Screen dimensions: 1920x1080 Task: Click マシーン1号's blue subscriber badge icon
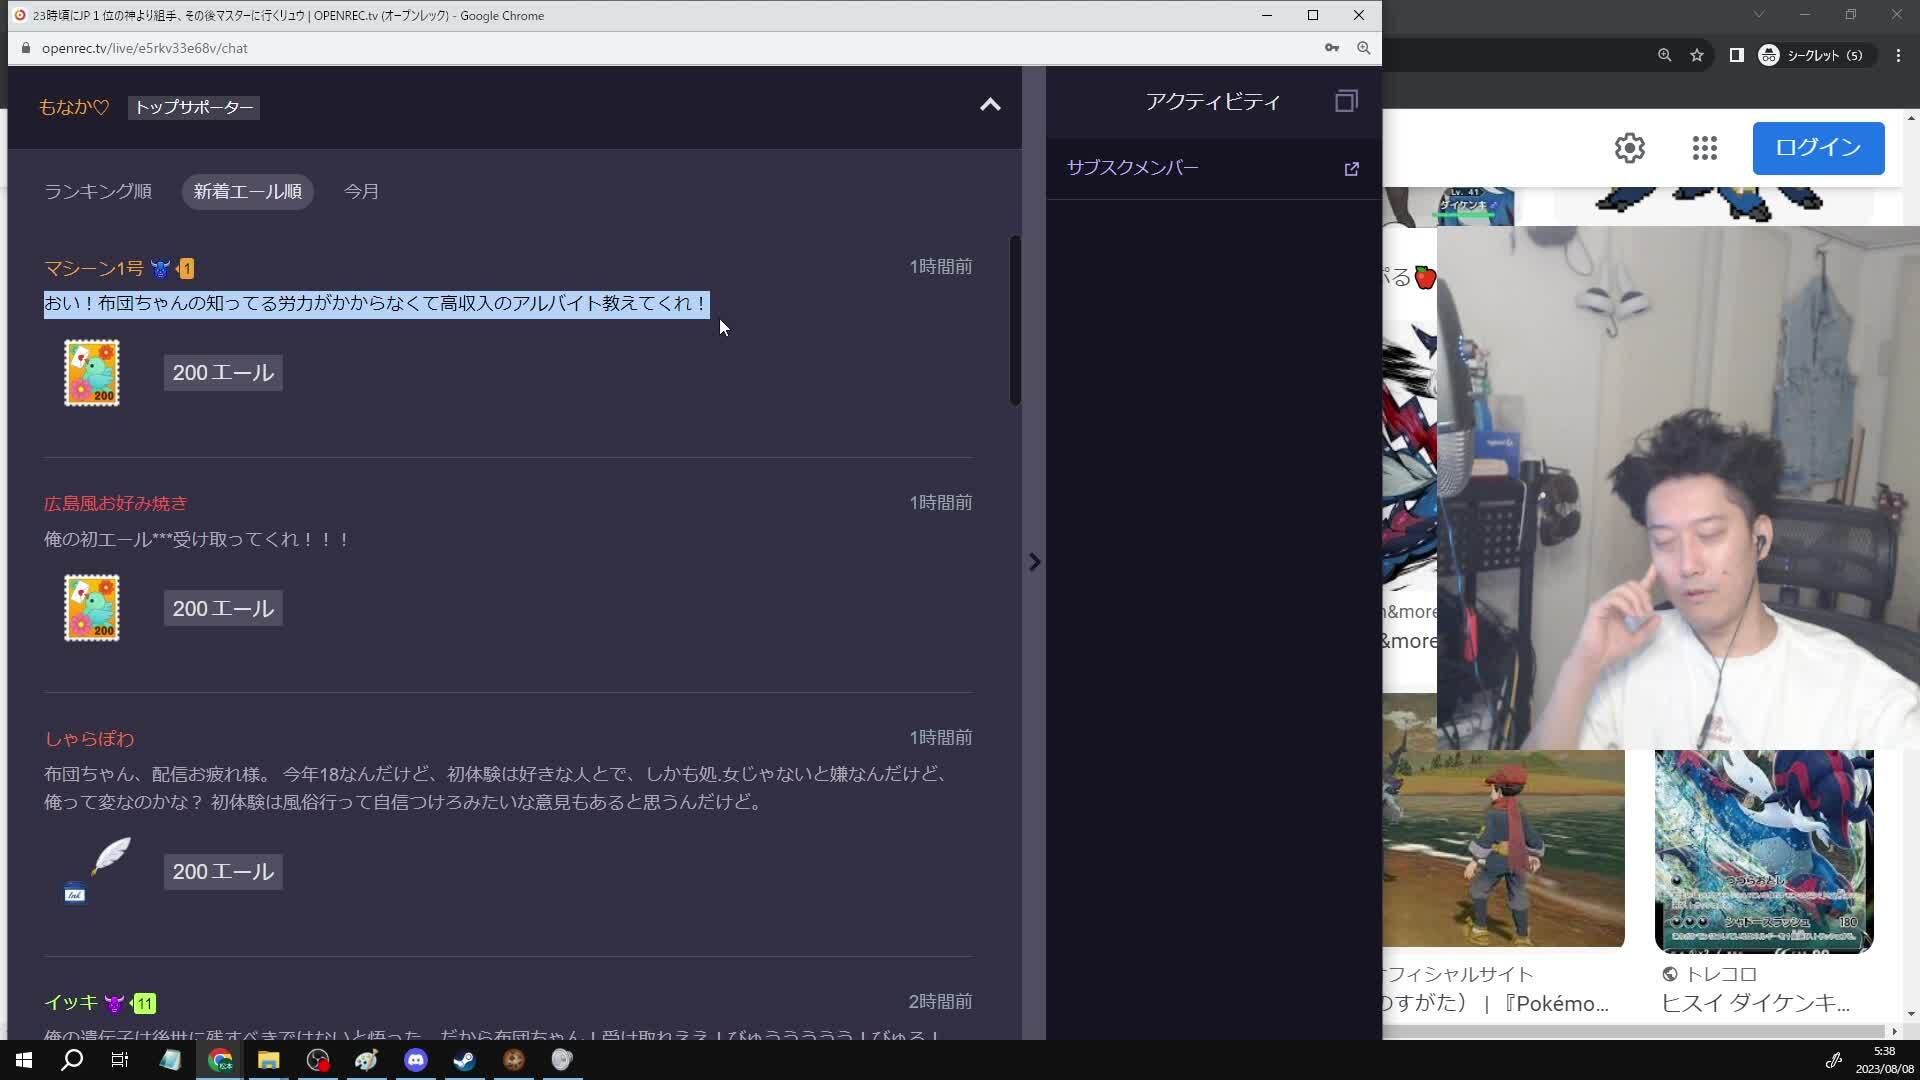(160, 269)
